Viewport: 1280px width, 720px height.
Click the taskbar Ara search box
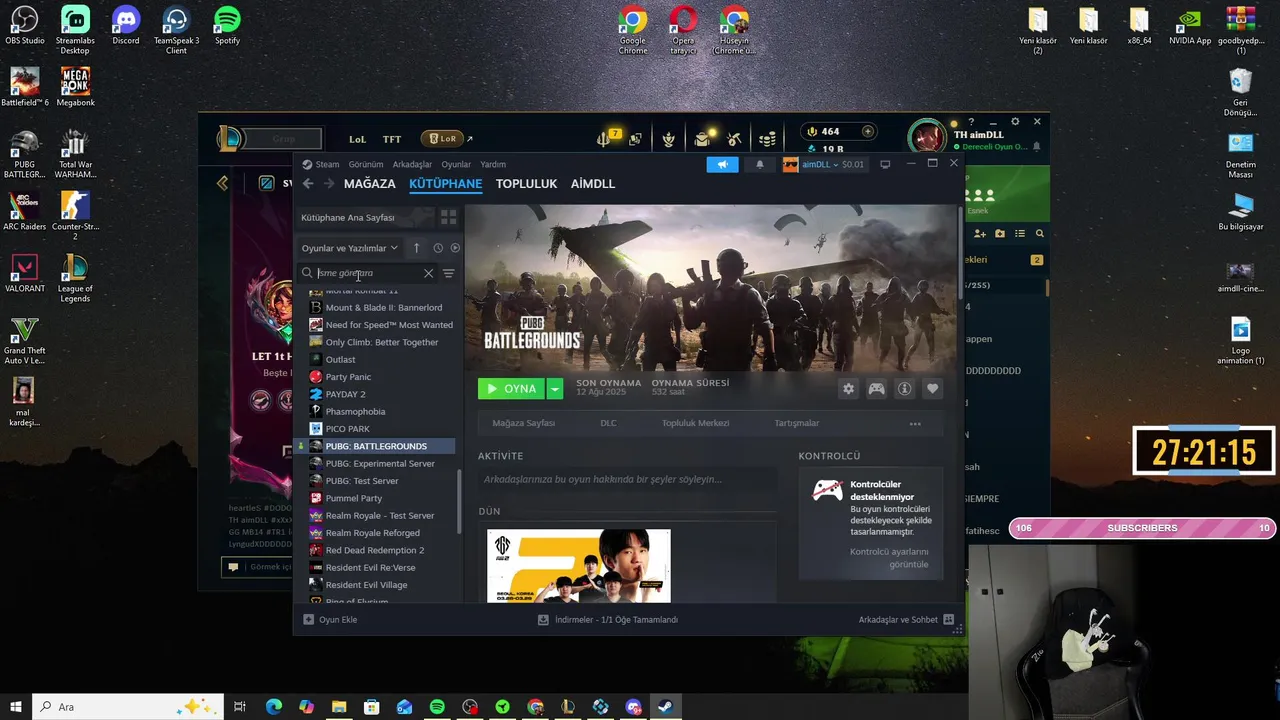tap(128, 707)
